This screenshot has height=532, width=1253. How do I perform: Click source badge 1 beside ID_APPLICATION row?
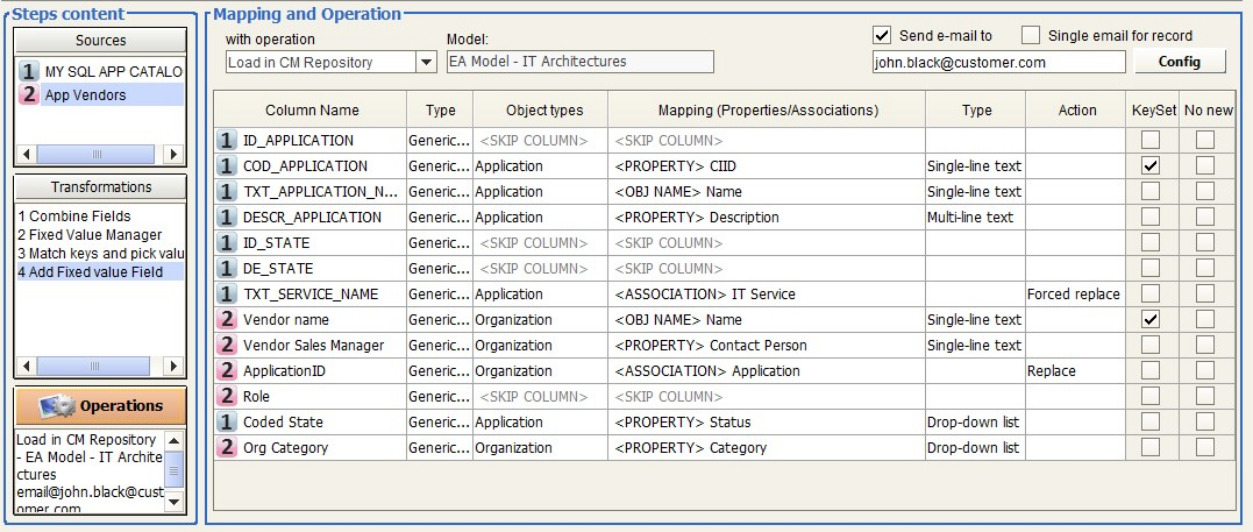(x=227, y=141)
